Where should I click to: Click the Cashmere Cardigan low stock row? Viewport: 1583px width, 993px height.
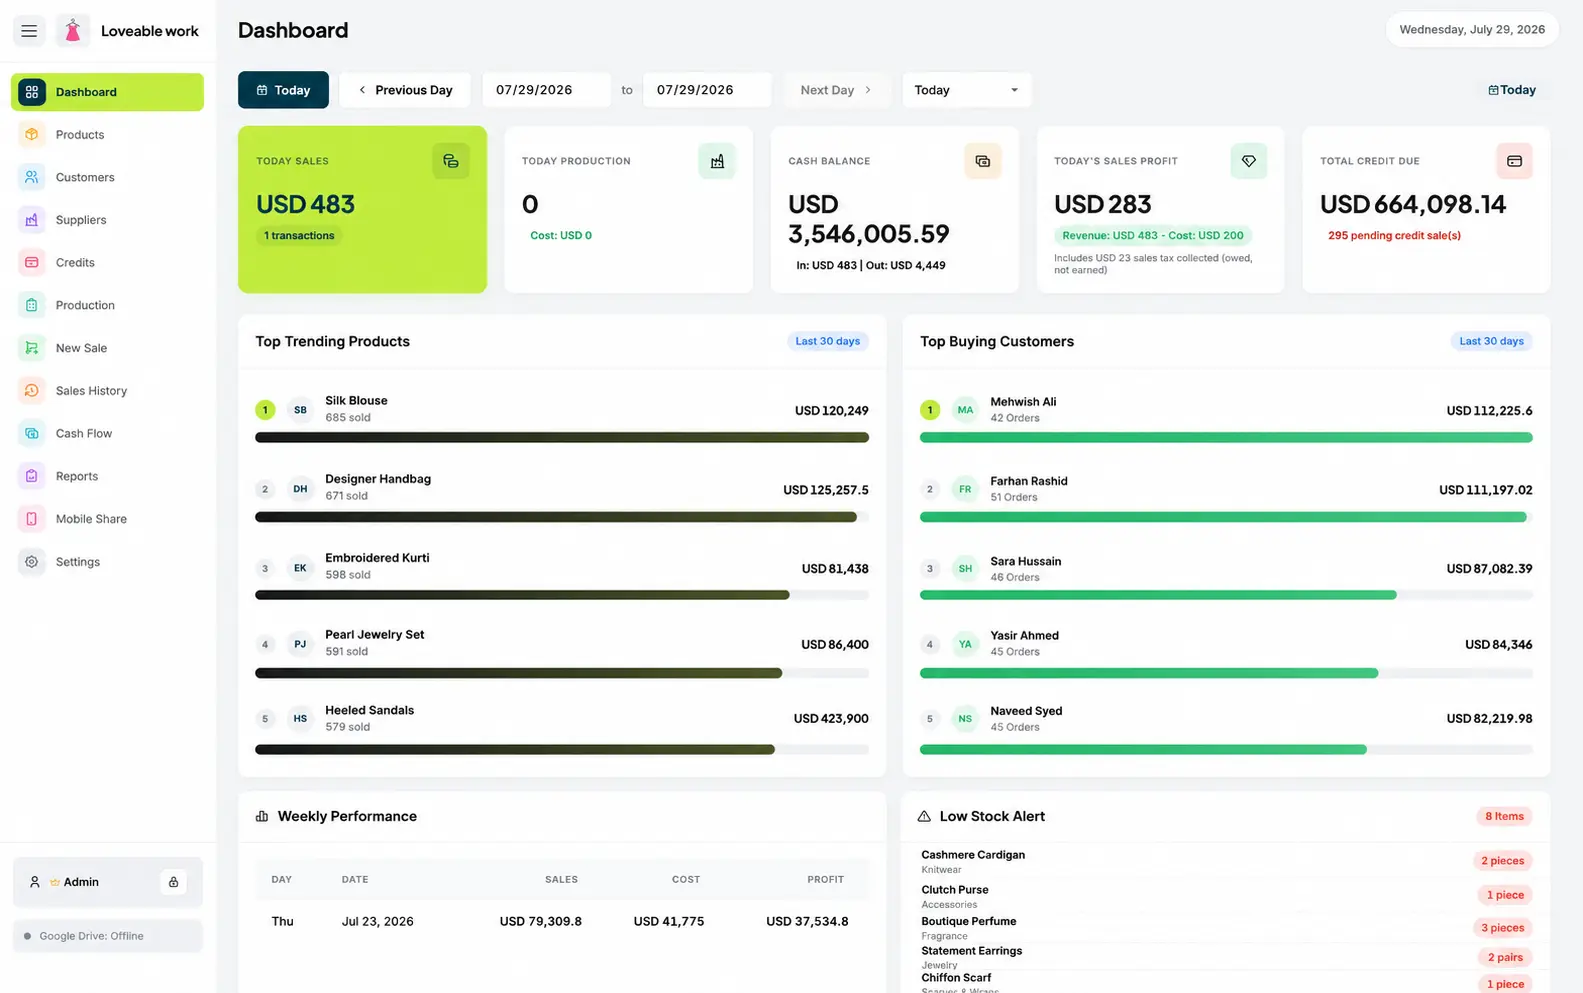click(1226, 861)
